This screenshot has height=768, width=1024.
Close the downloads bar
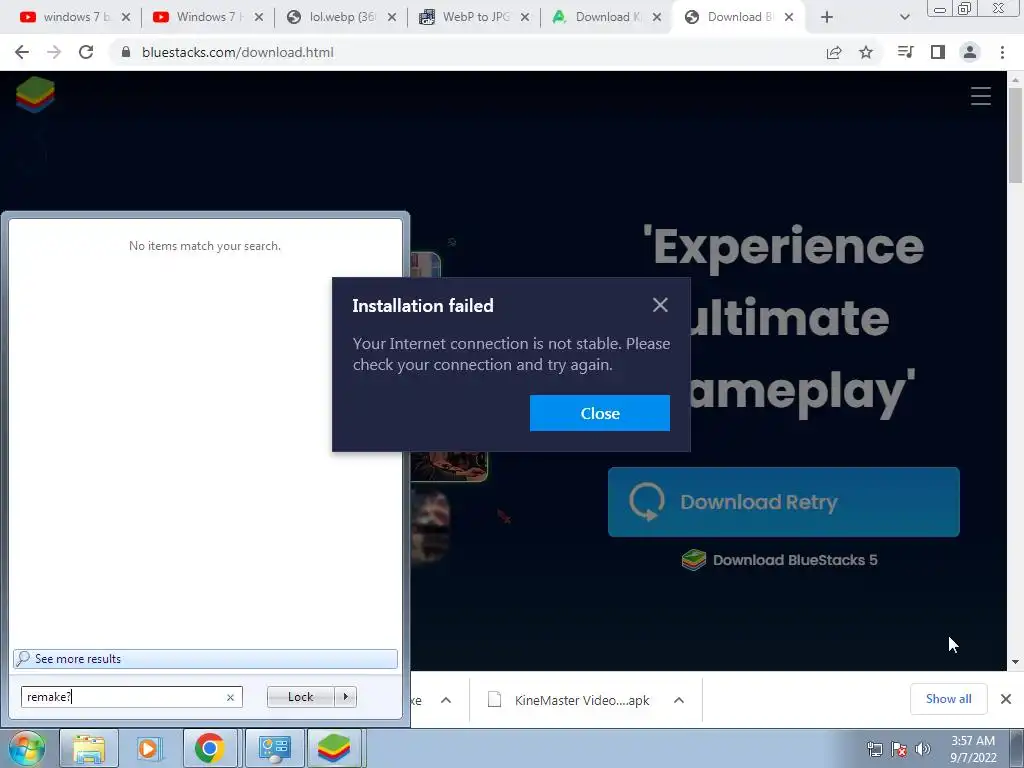coord(1006,699)
